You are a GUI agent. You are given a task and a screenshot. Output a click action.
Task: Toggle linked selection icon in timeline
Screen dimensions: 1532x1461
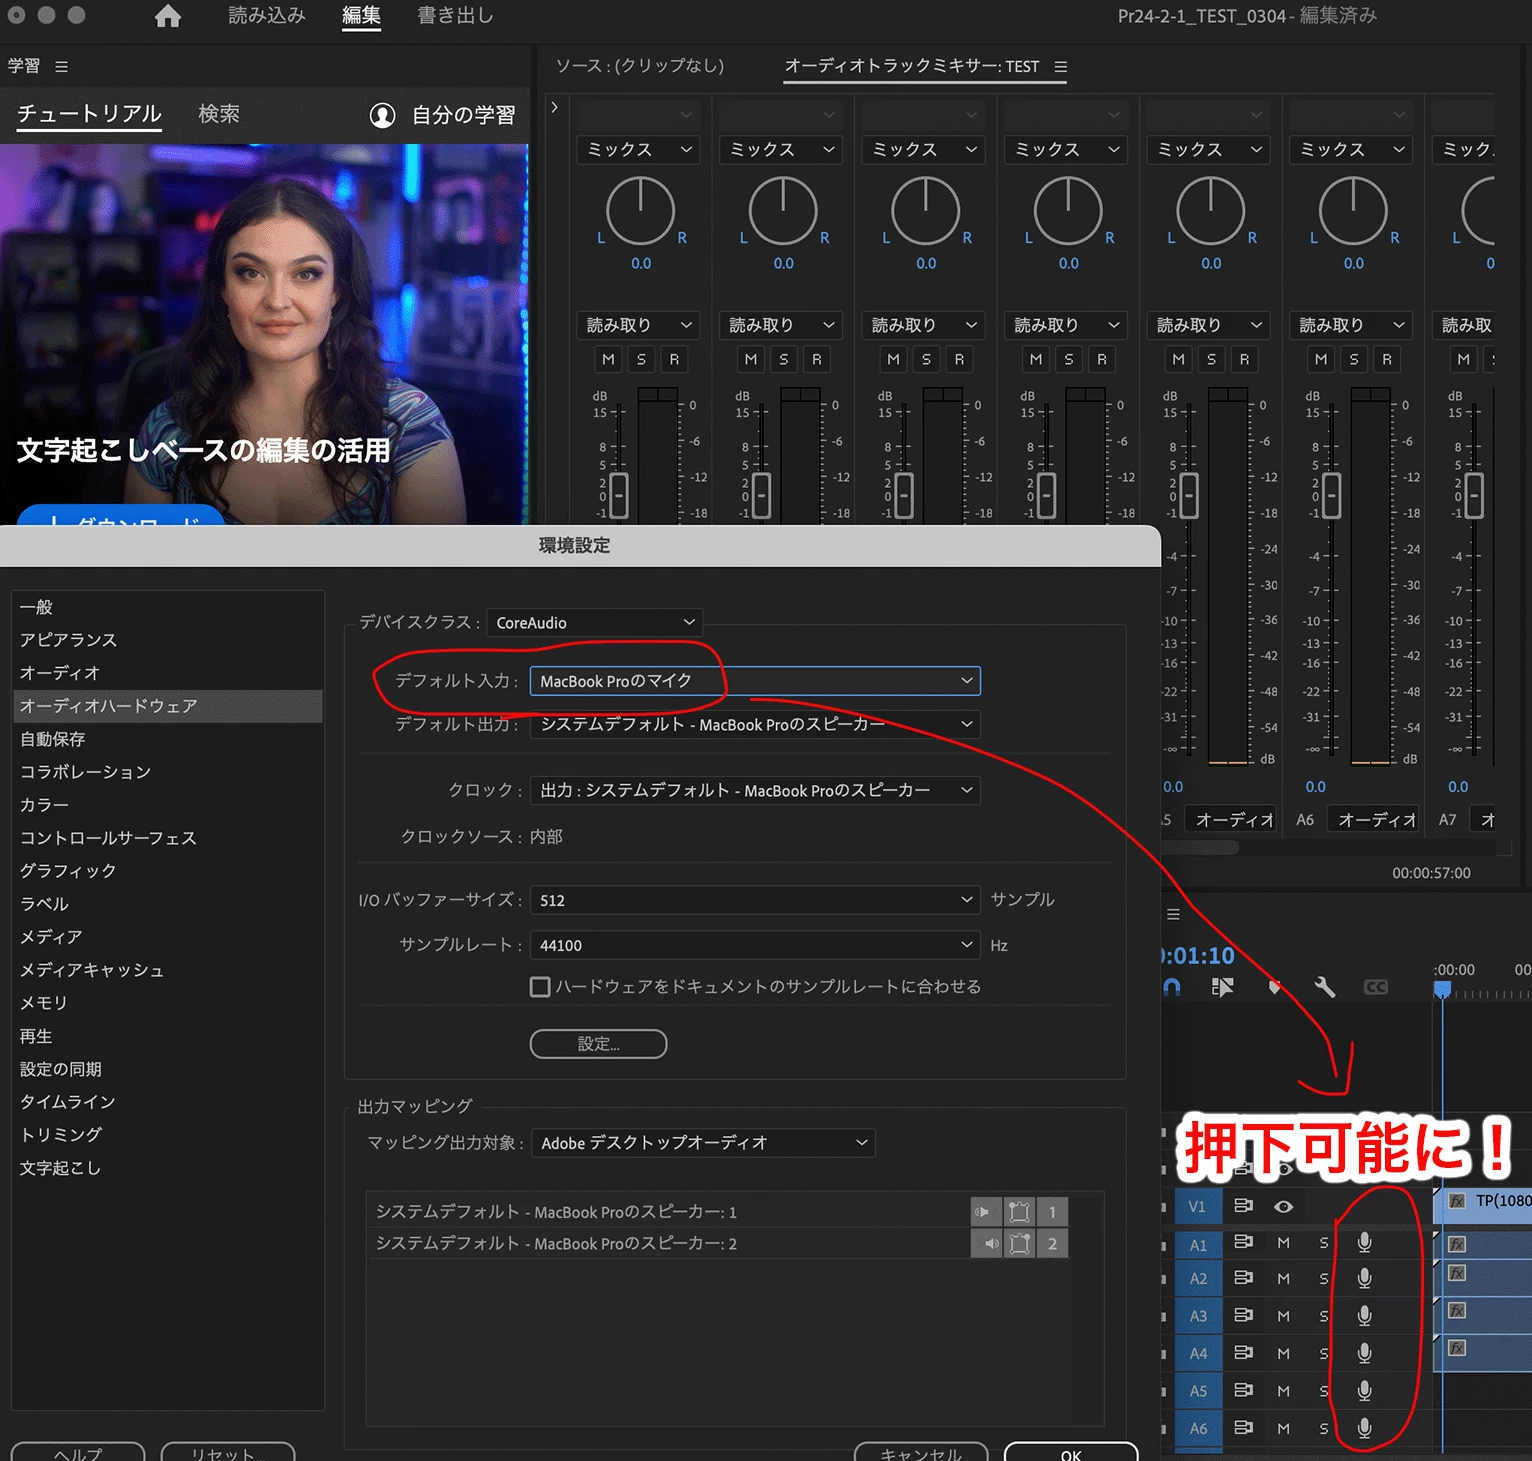[x=1222, y=987]
